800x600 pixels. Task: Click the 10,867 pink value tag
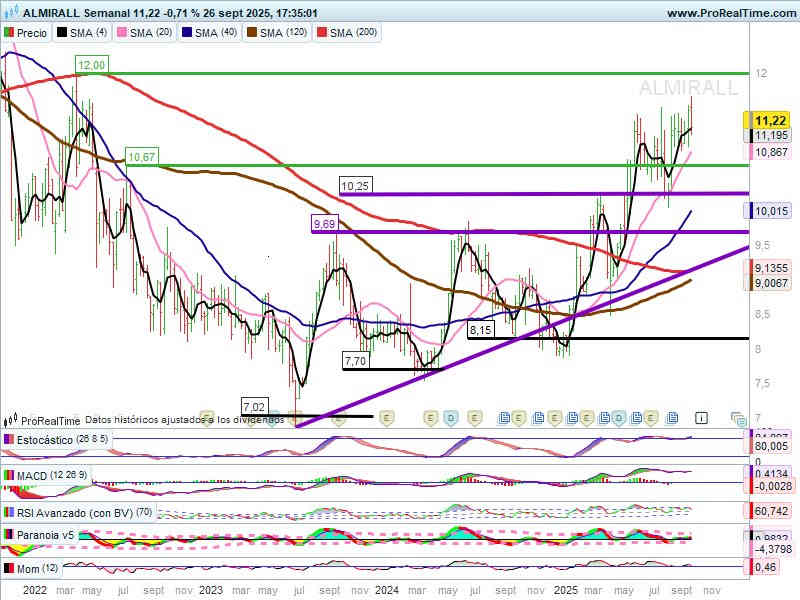tap(767, 152)
